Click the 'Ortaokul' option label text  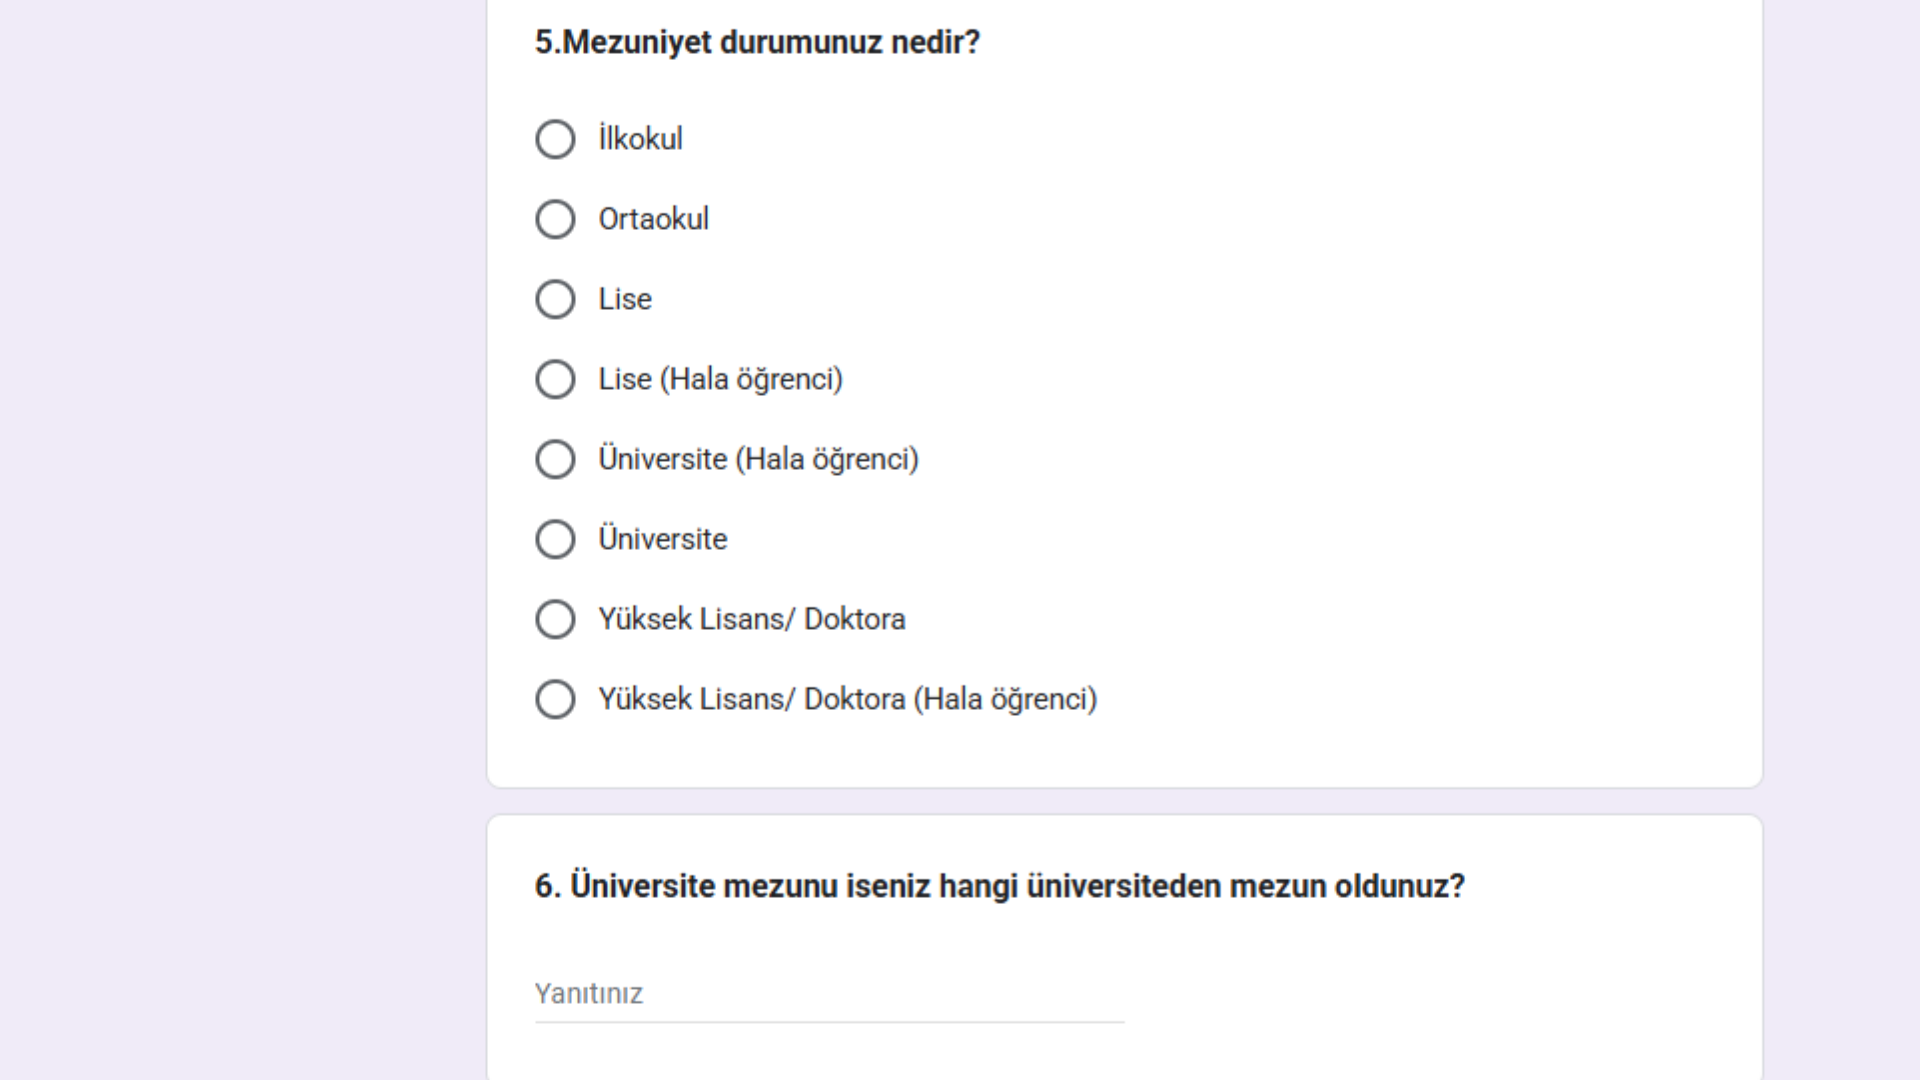[x=654, y=219]
